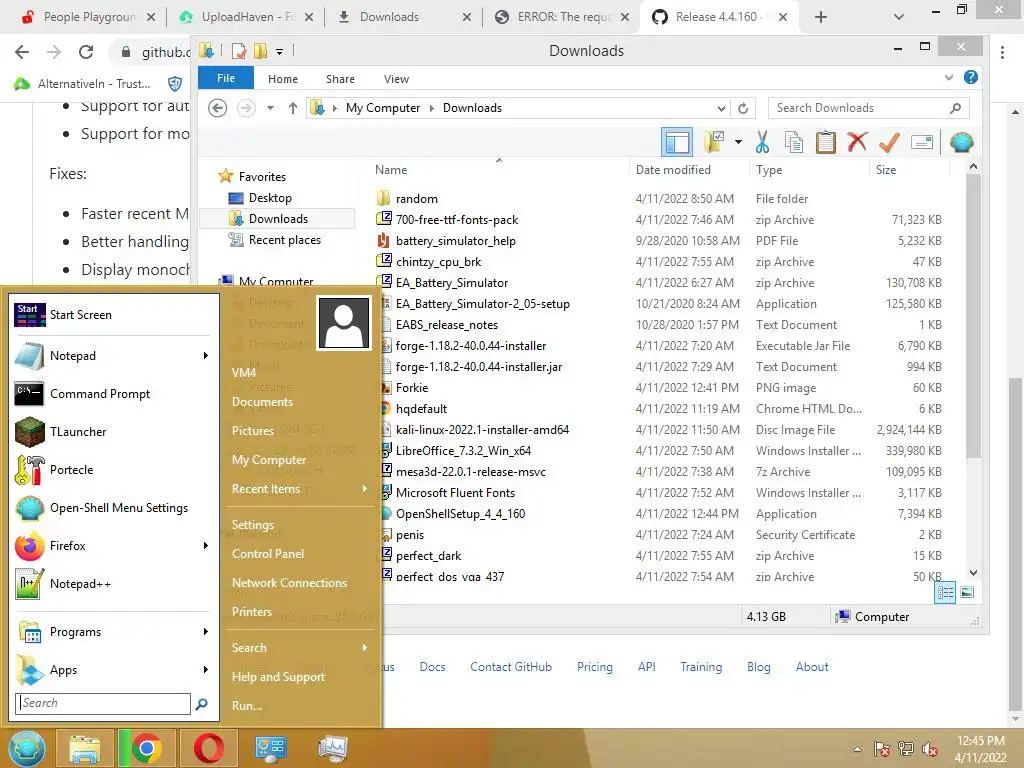
Task: Expand the Explorer ribbon chevron
Action: (x=949, y=77)
